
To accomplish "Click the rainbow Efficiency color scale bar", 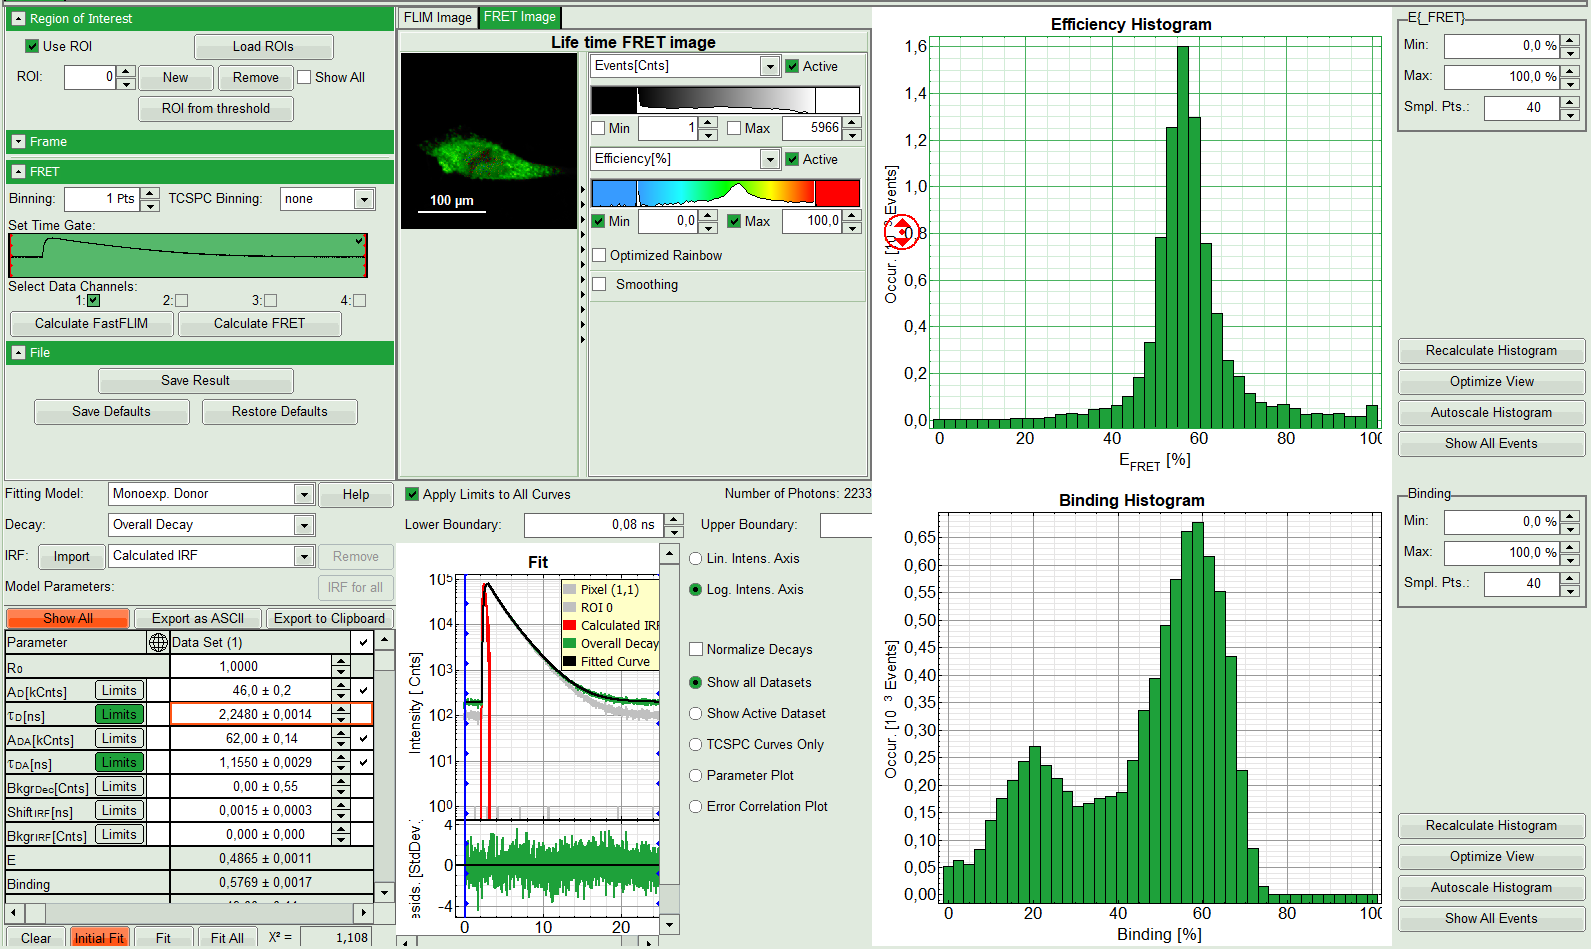I will (725, 193).
